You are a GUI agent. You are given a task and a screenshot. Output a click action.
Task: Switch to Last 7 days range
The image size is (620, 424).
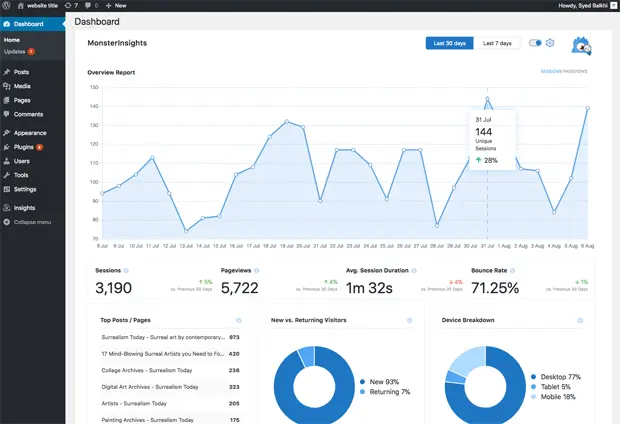[497, 43]
